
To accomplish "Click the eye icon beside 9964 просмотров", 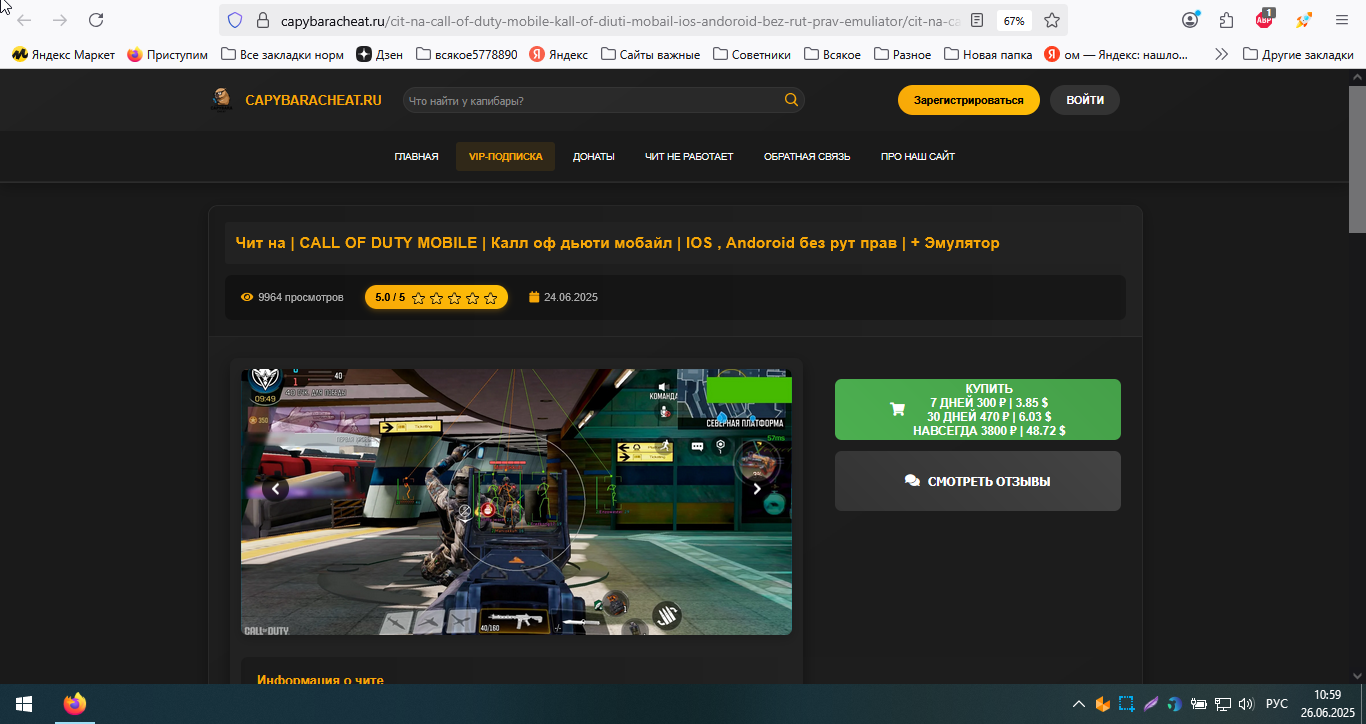I will click(x=247, y=297).
